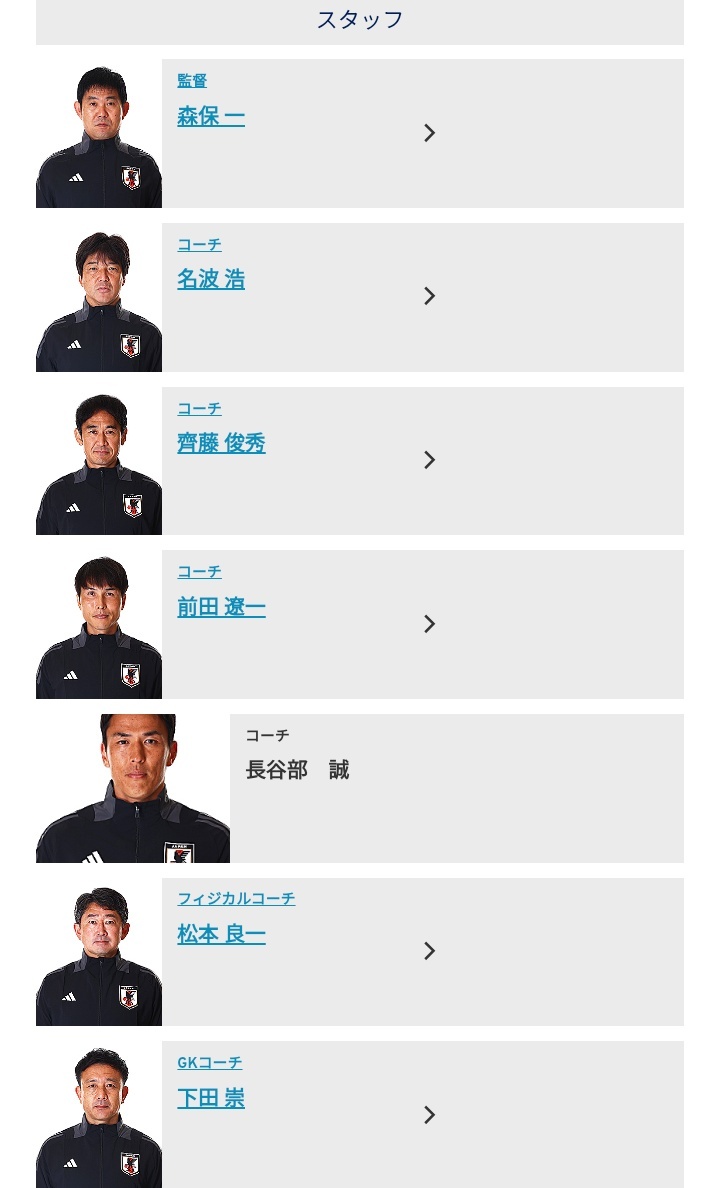Screen dimensions: 720x1188
Task: Click the chevron arrow in 前田 遼一 row
Action: pyautogui.click(x=430, y=624)
